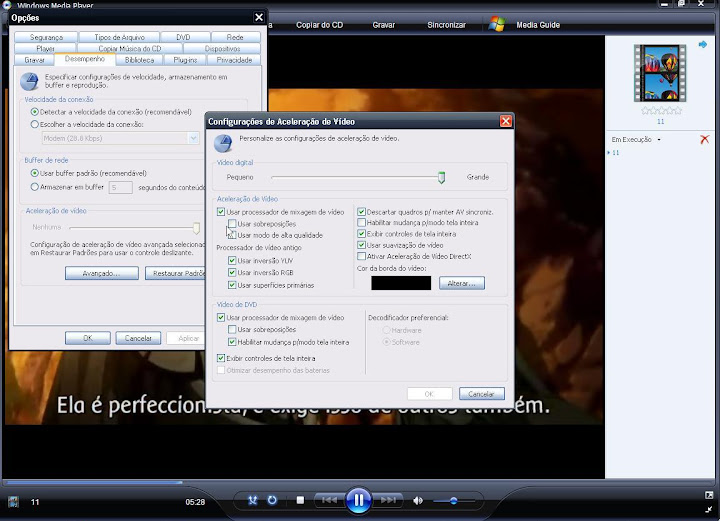Enable Usar sobreposições in Vídeo de DVD
The image size is (720, 521).
[232, 329]
